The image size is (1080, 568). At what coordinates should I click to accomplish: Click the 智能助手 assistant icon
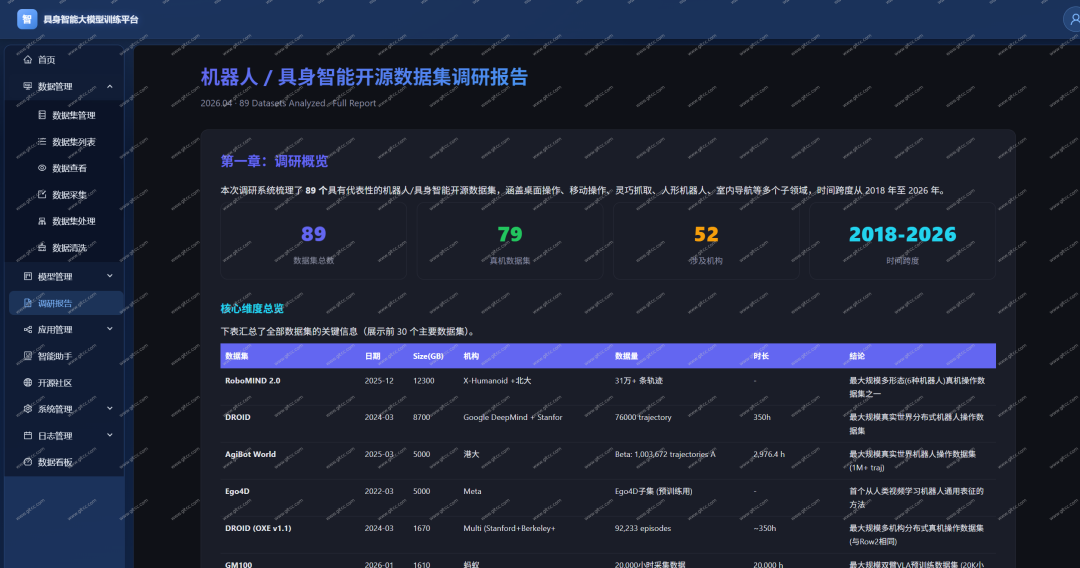28,357
